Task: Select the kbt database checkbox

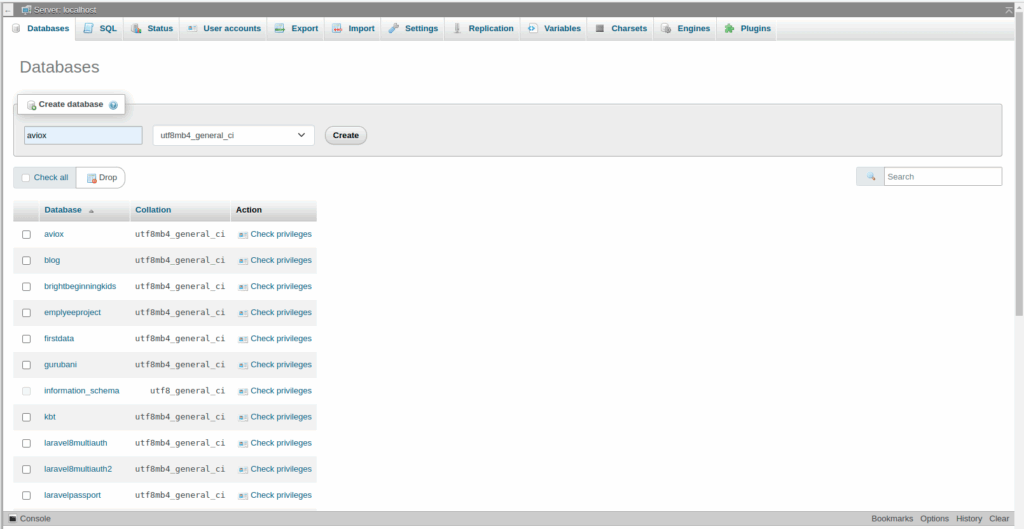Action: point(27,417)
